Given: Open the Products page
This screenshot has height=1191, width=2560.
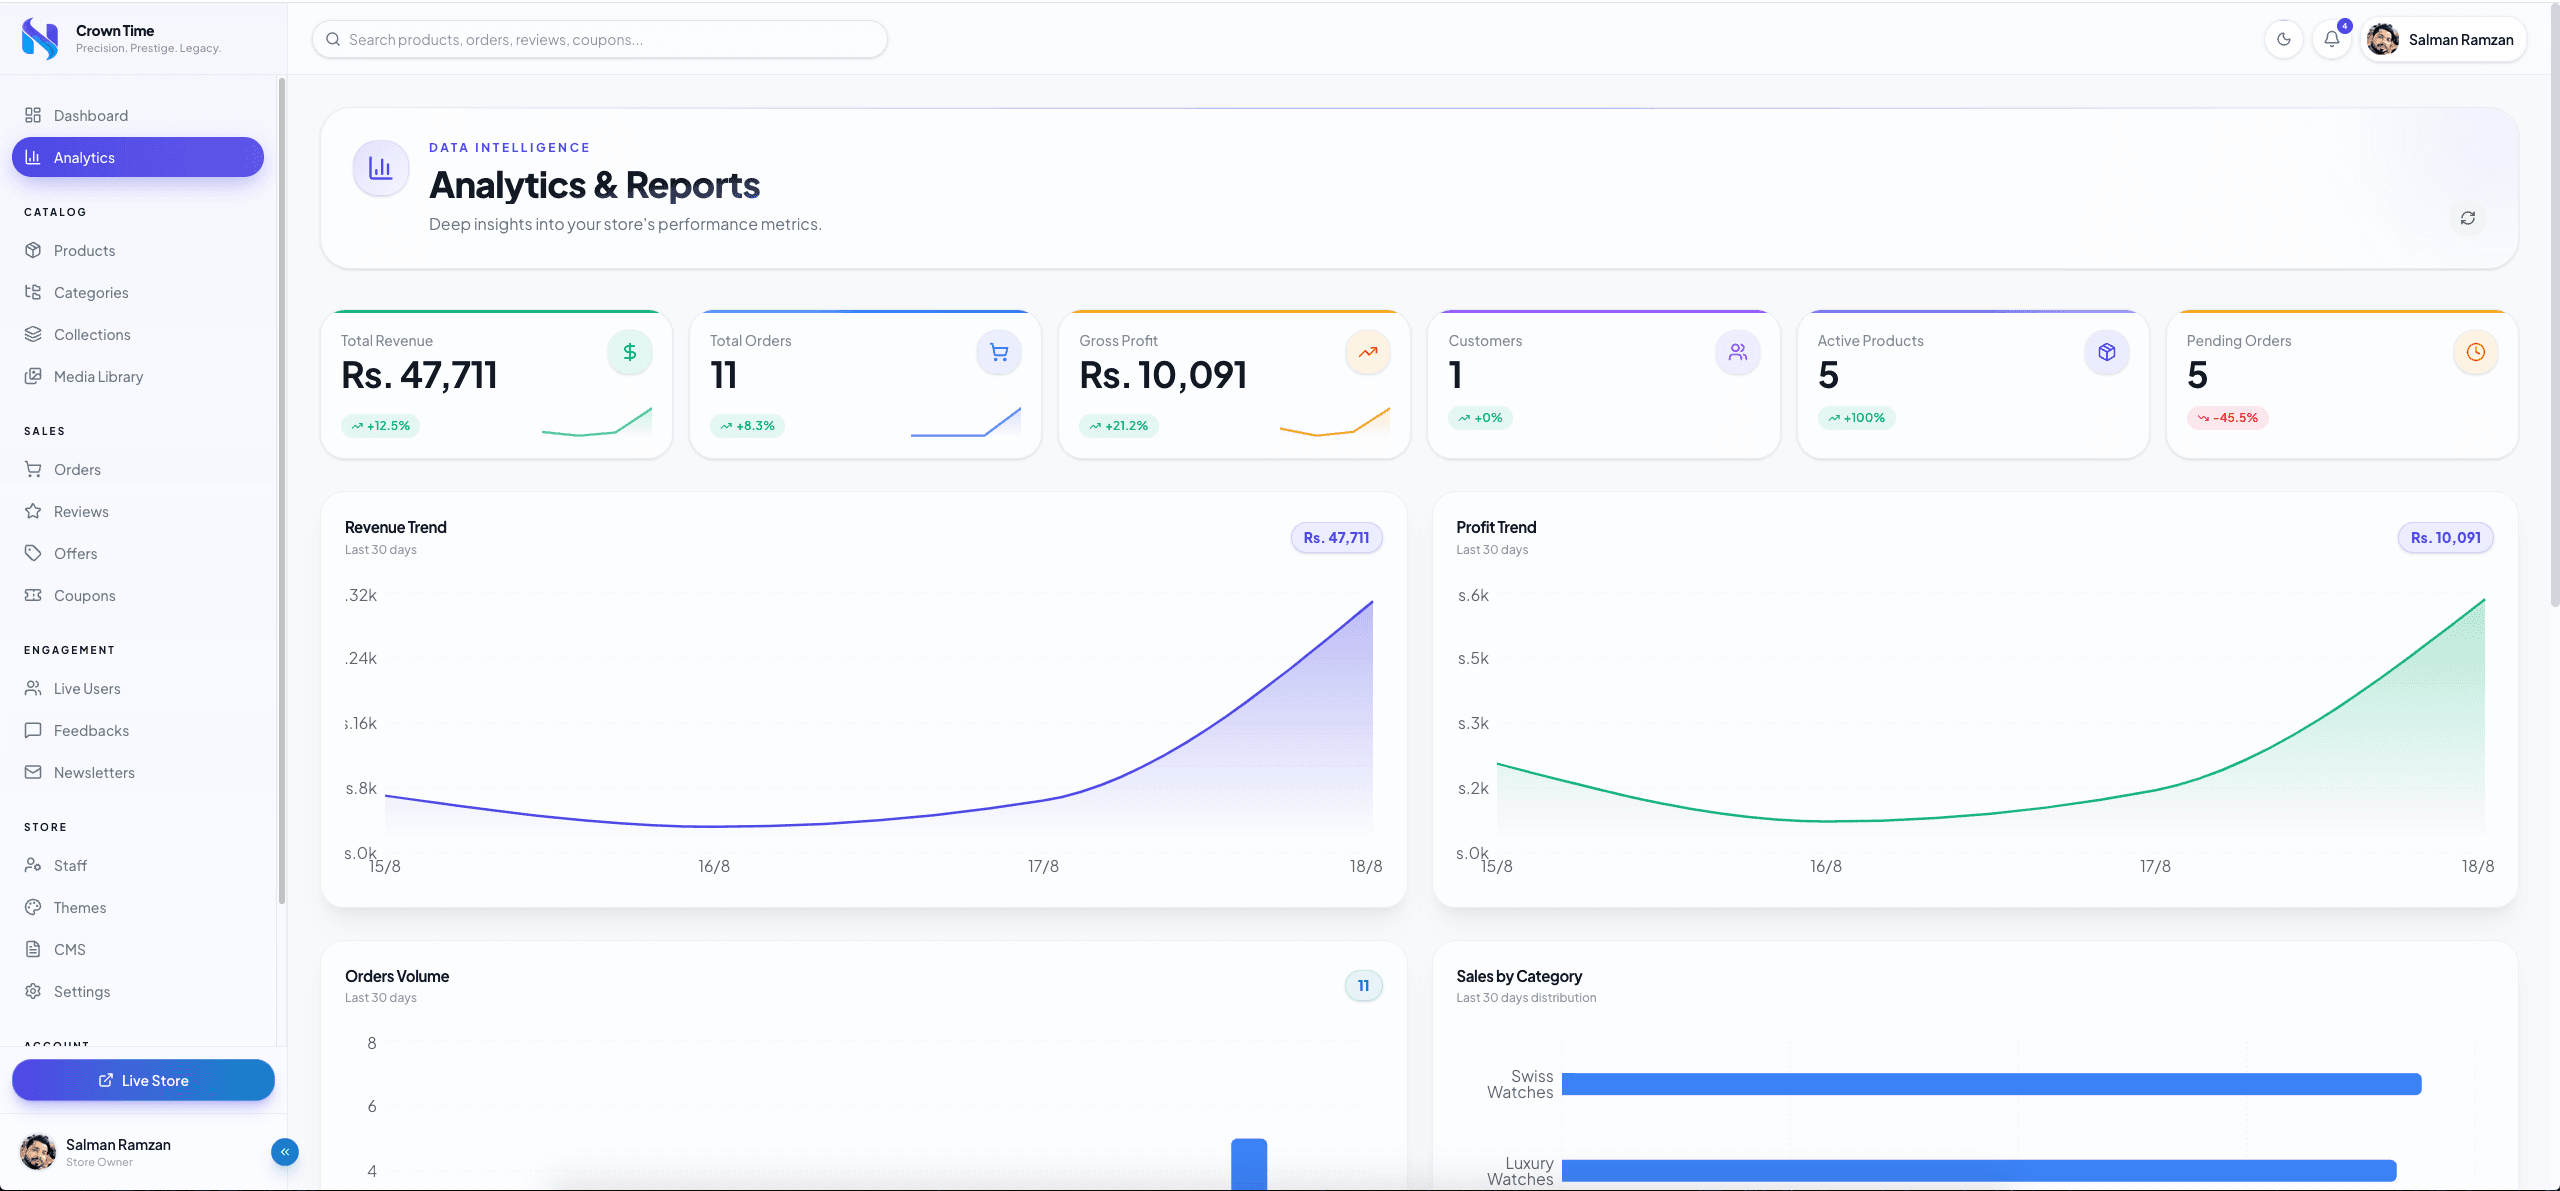Looking at the screenshot, I should pos(138,251).
